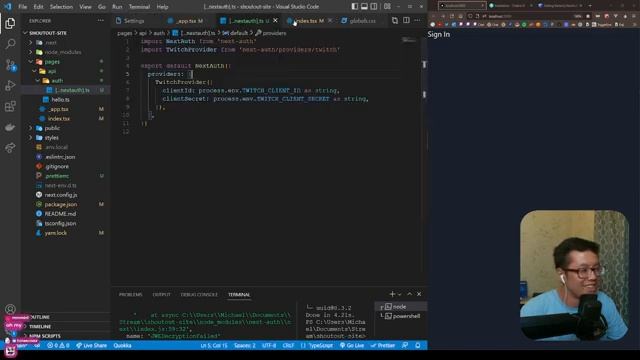Click Quokka in status bar
640x360 pixels.
(122, 345)
